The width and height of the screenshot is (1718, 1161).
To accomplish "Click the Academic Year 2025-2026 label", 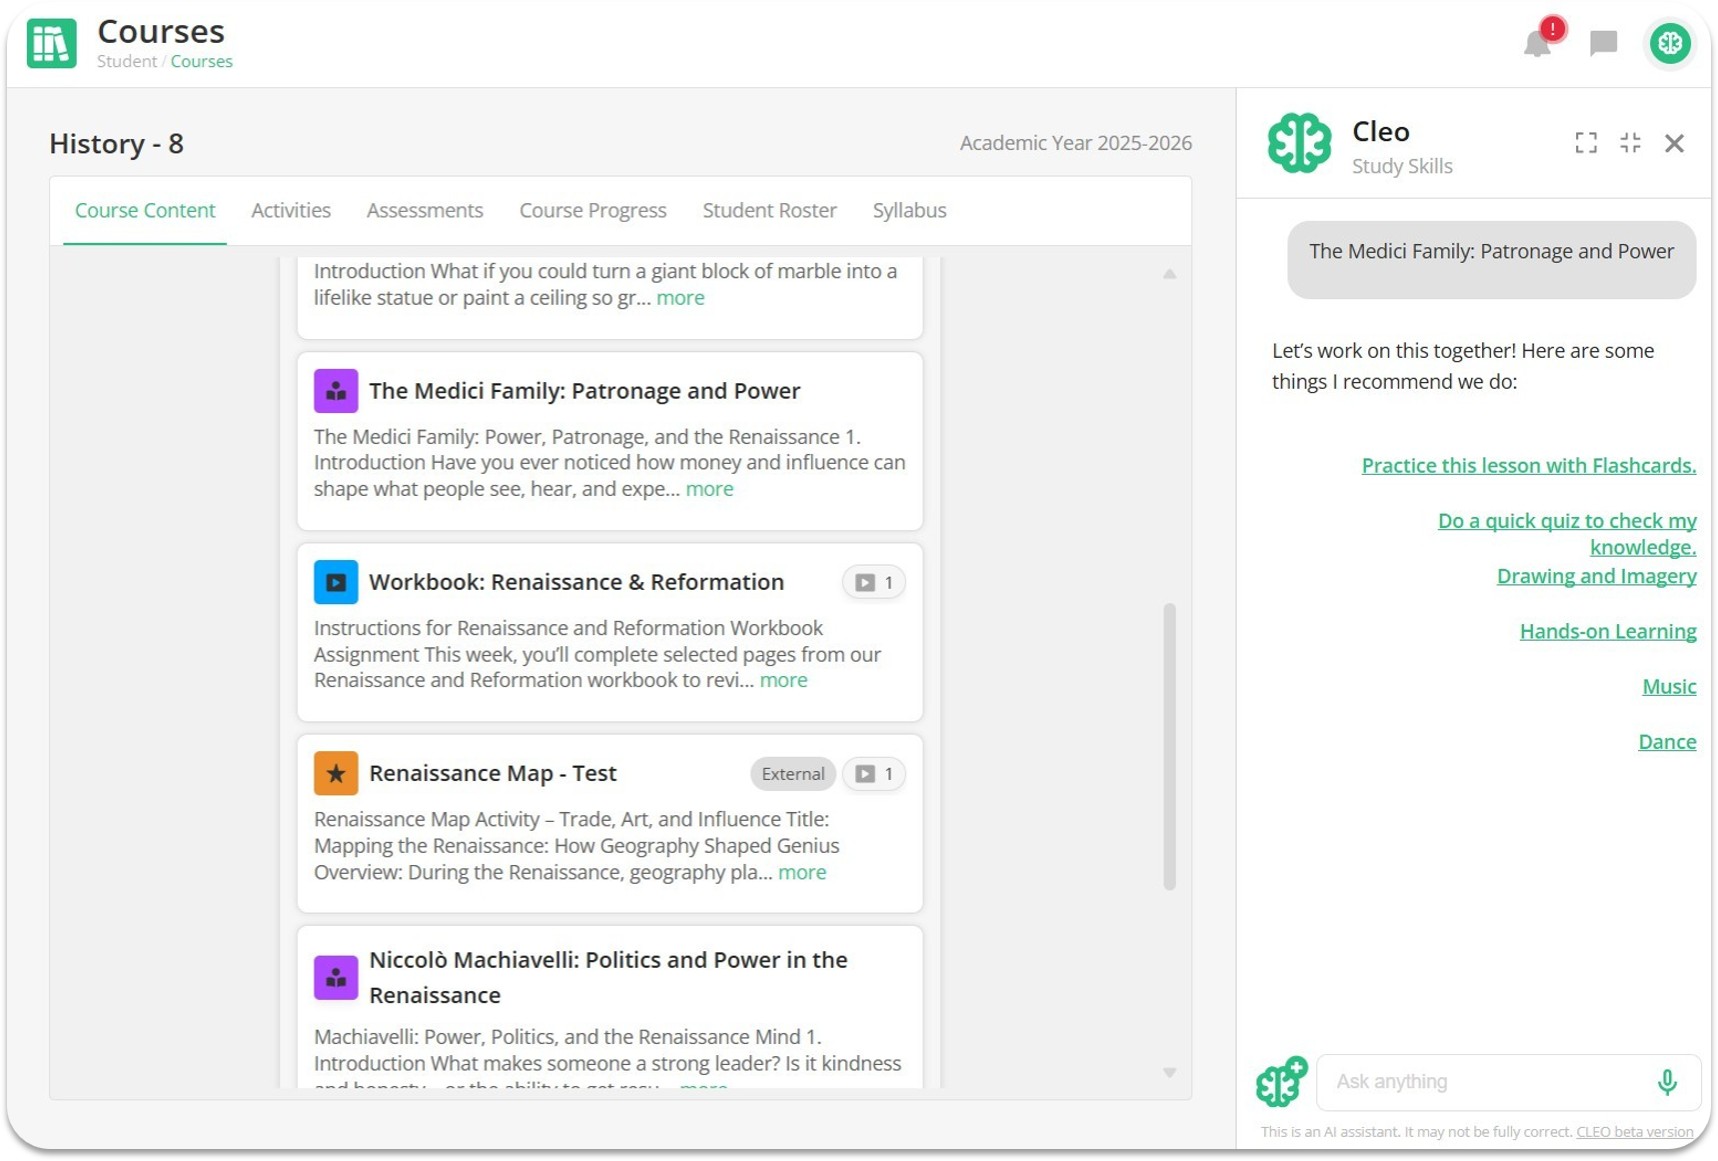I will tap(1076, 143).
